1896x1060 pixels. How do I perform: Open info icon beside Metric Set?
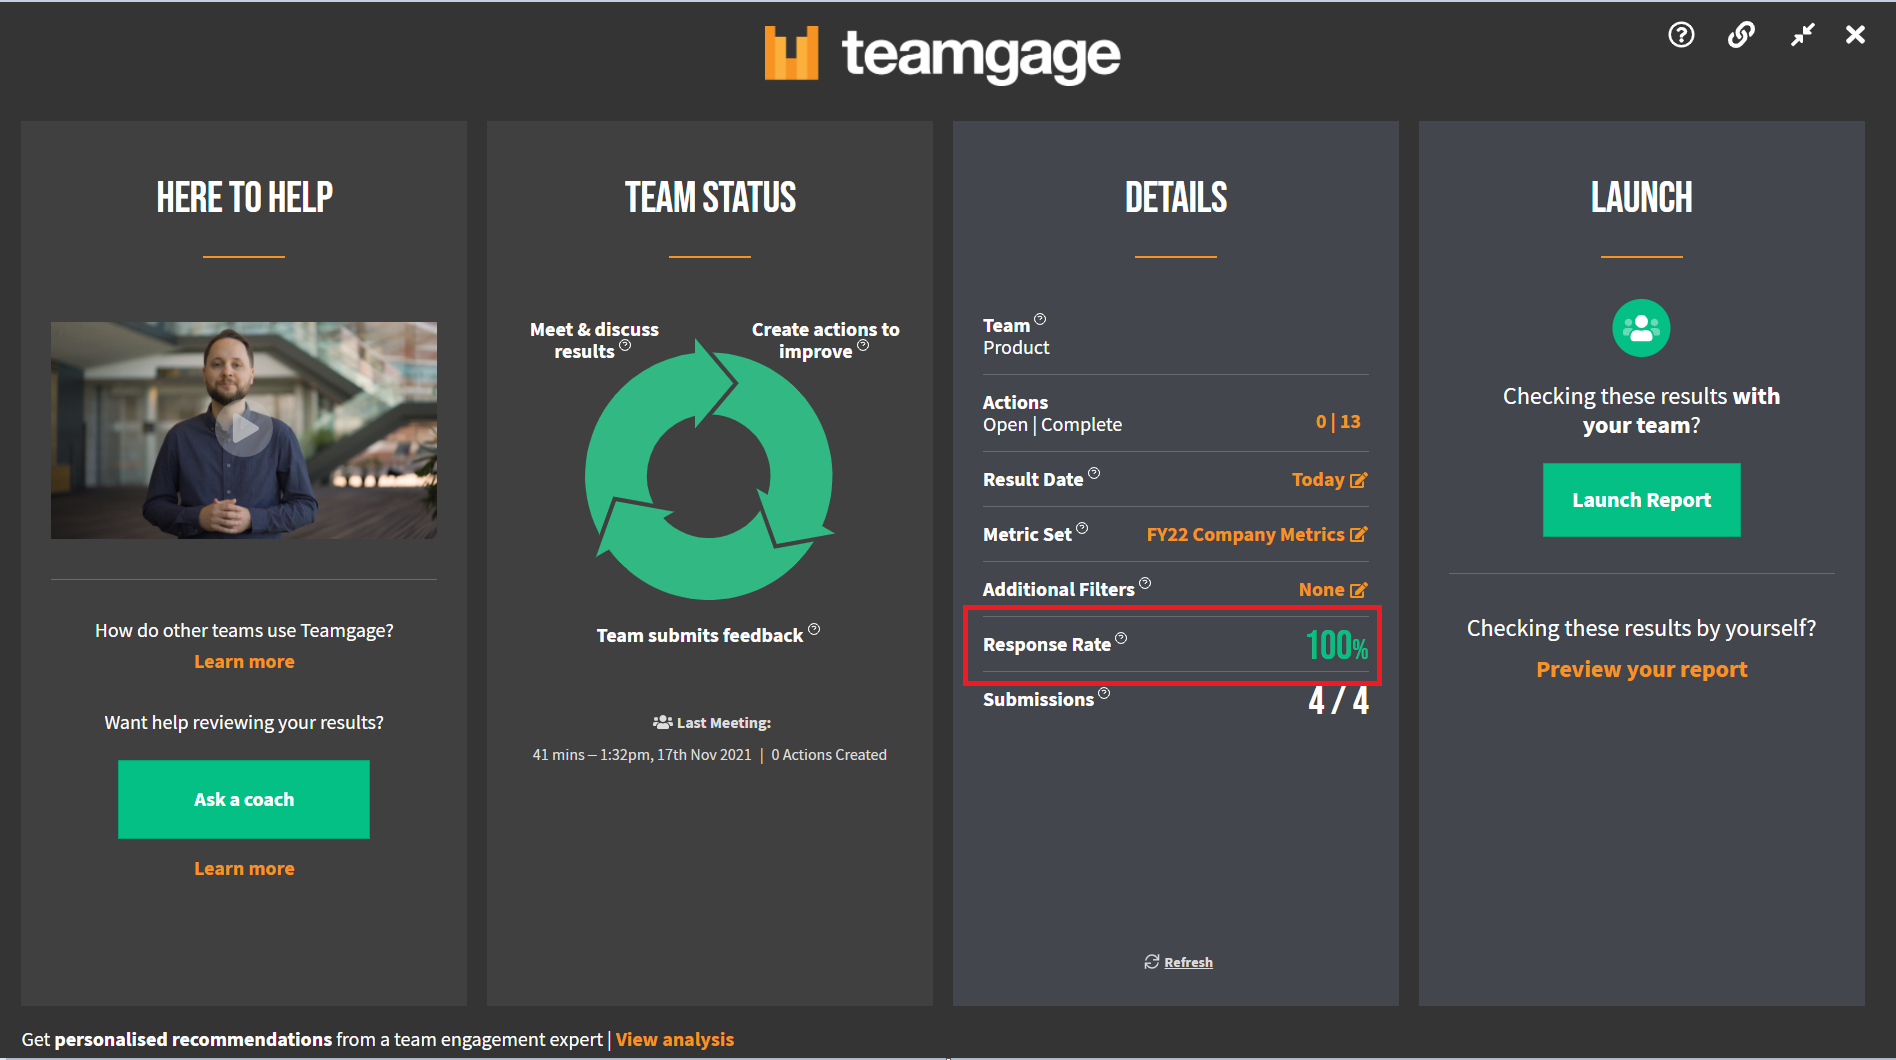point(1082,528)
